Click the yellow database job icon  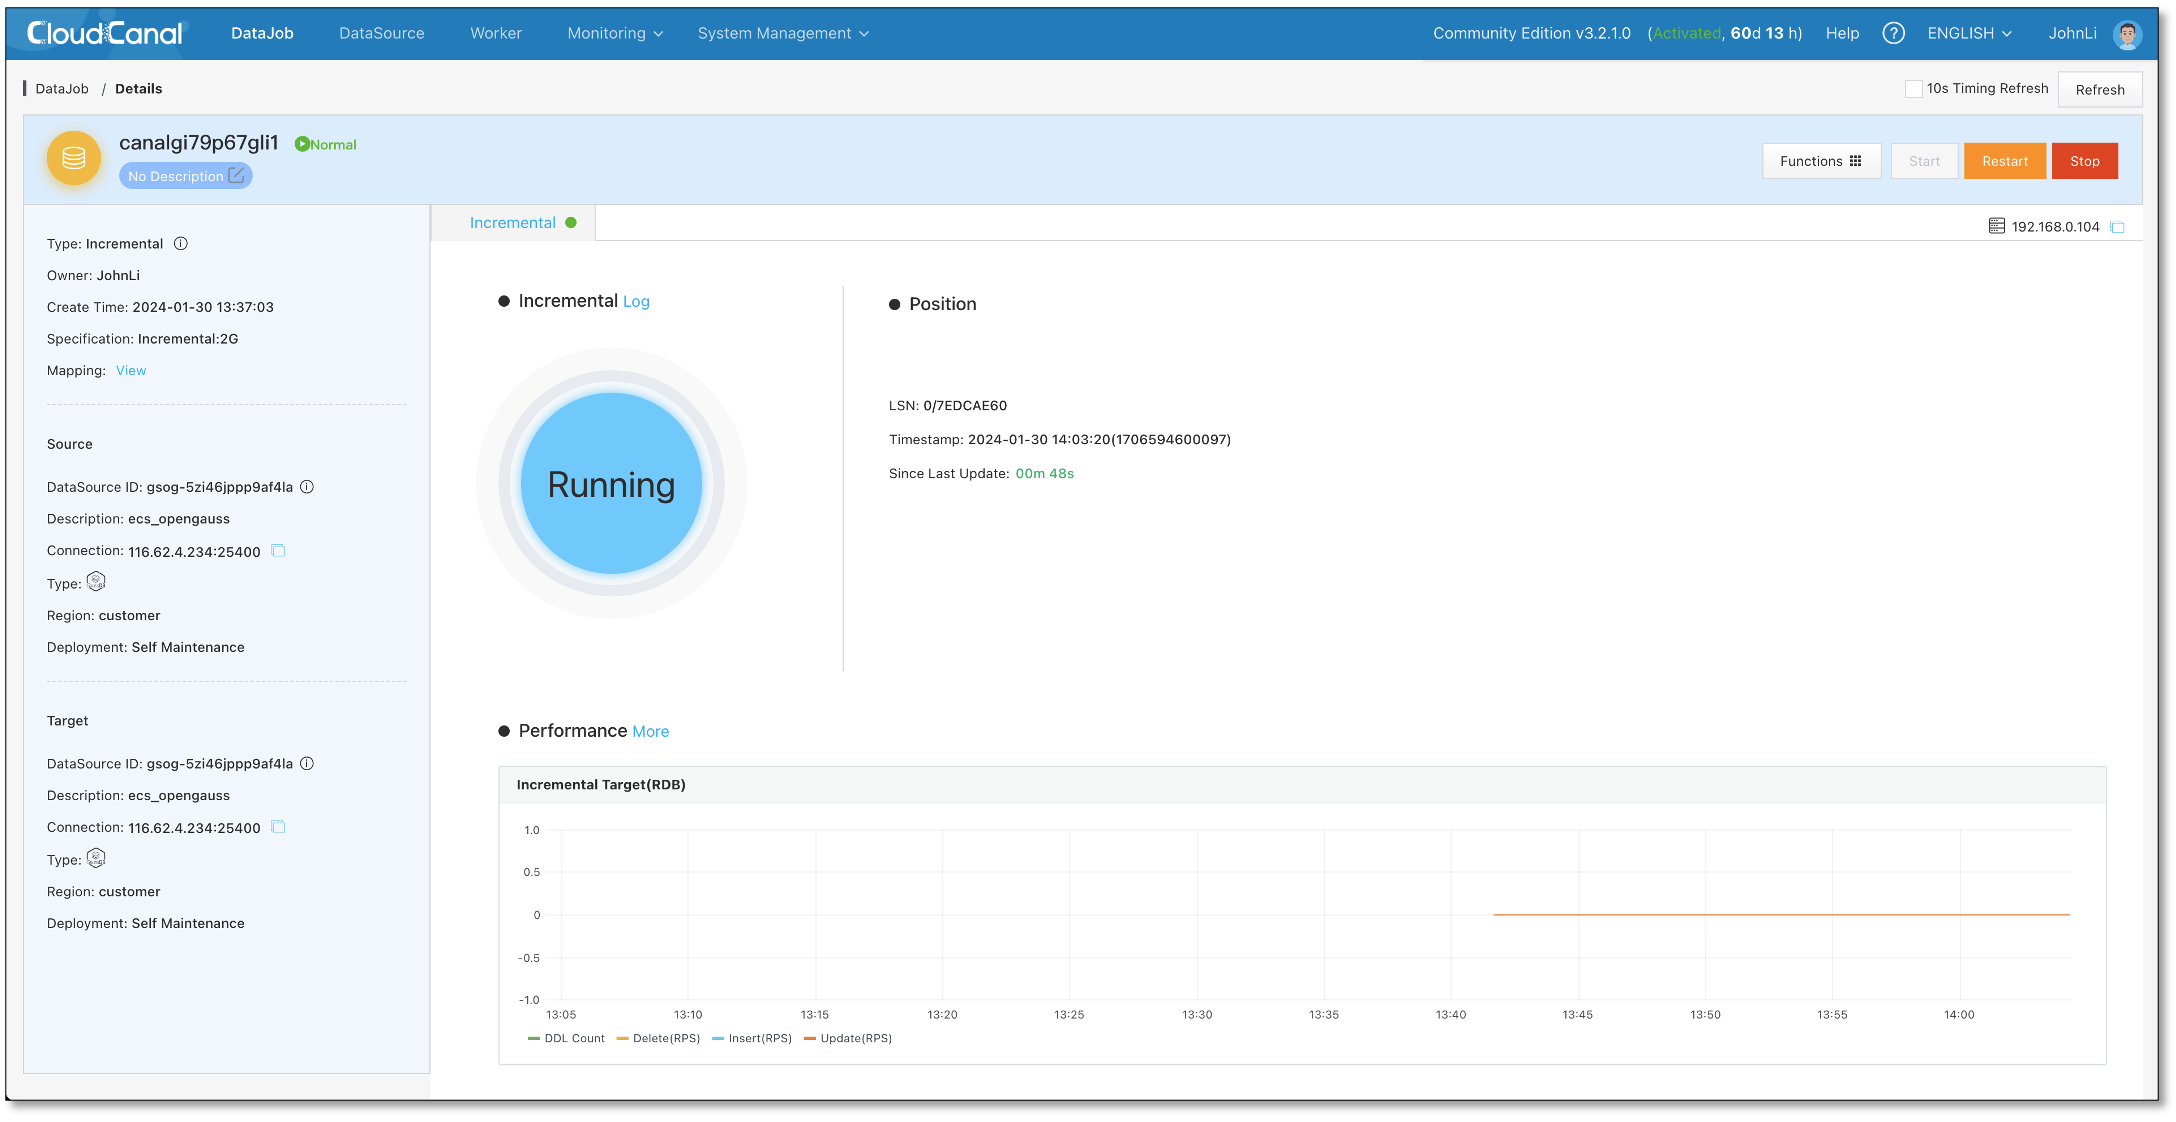pos(74,158)
